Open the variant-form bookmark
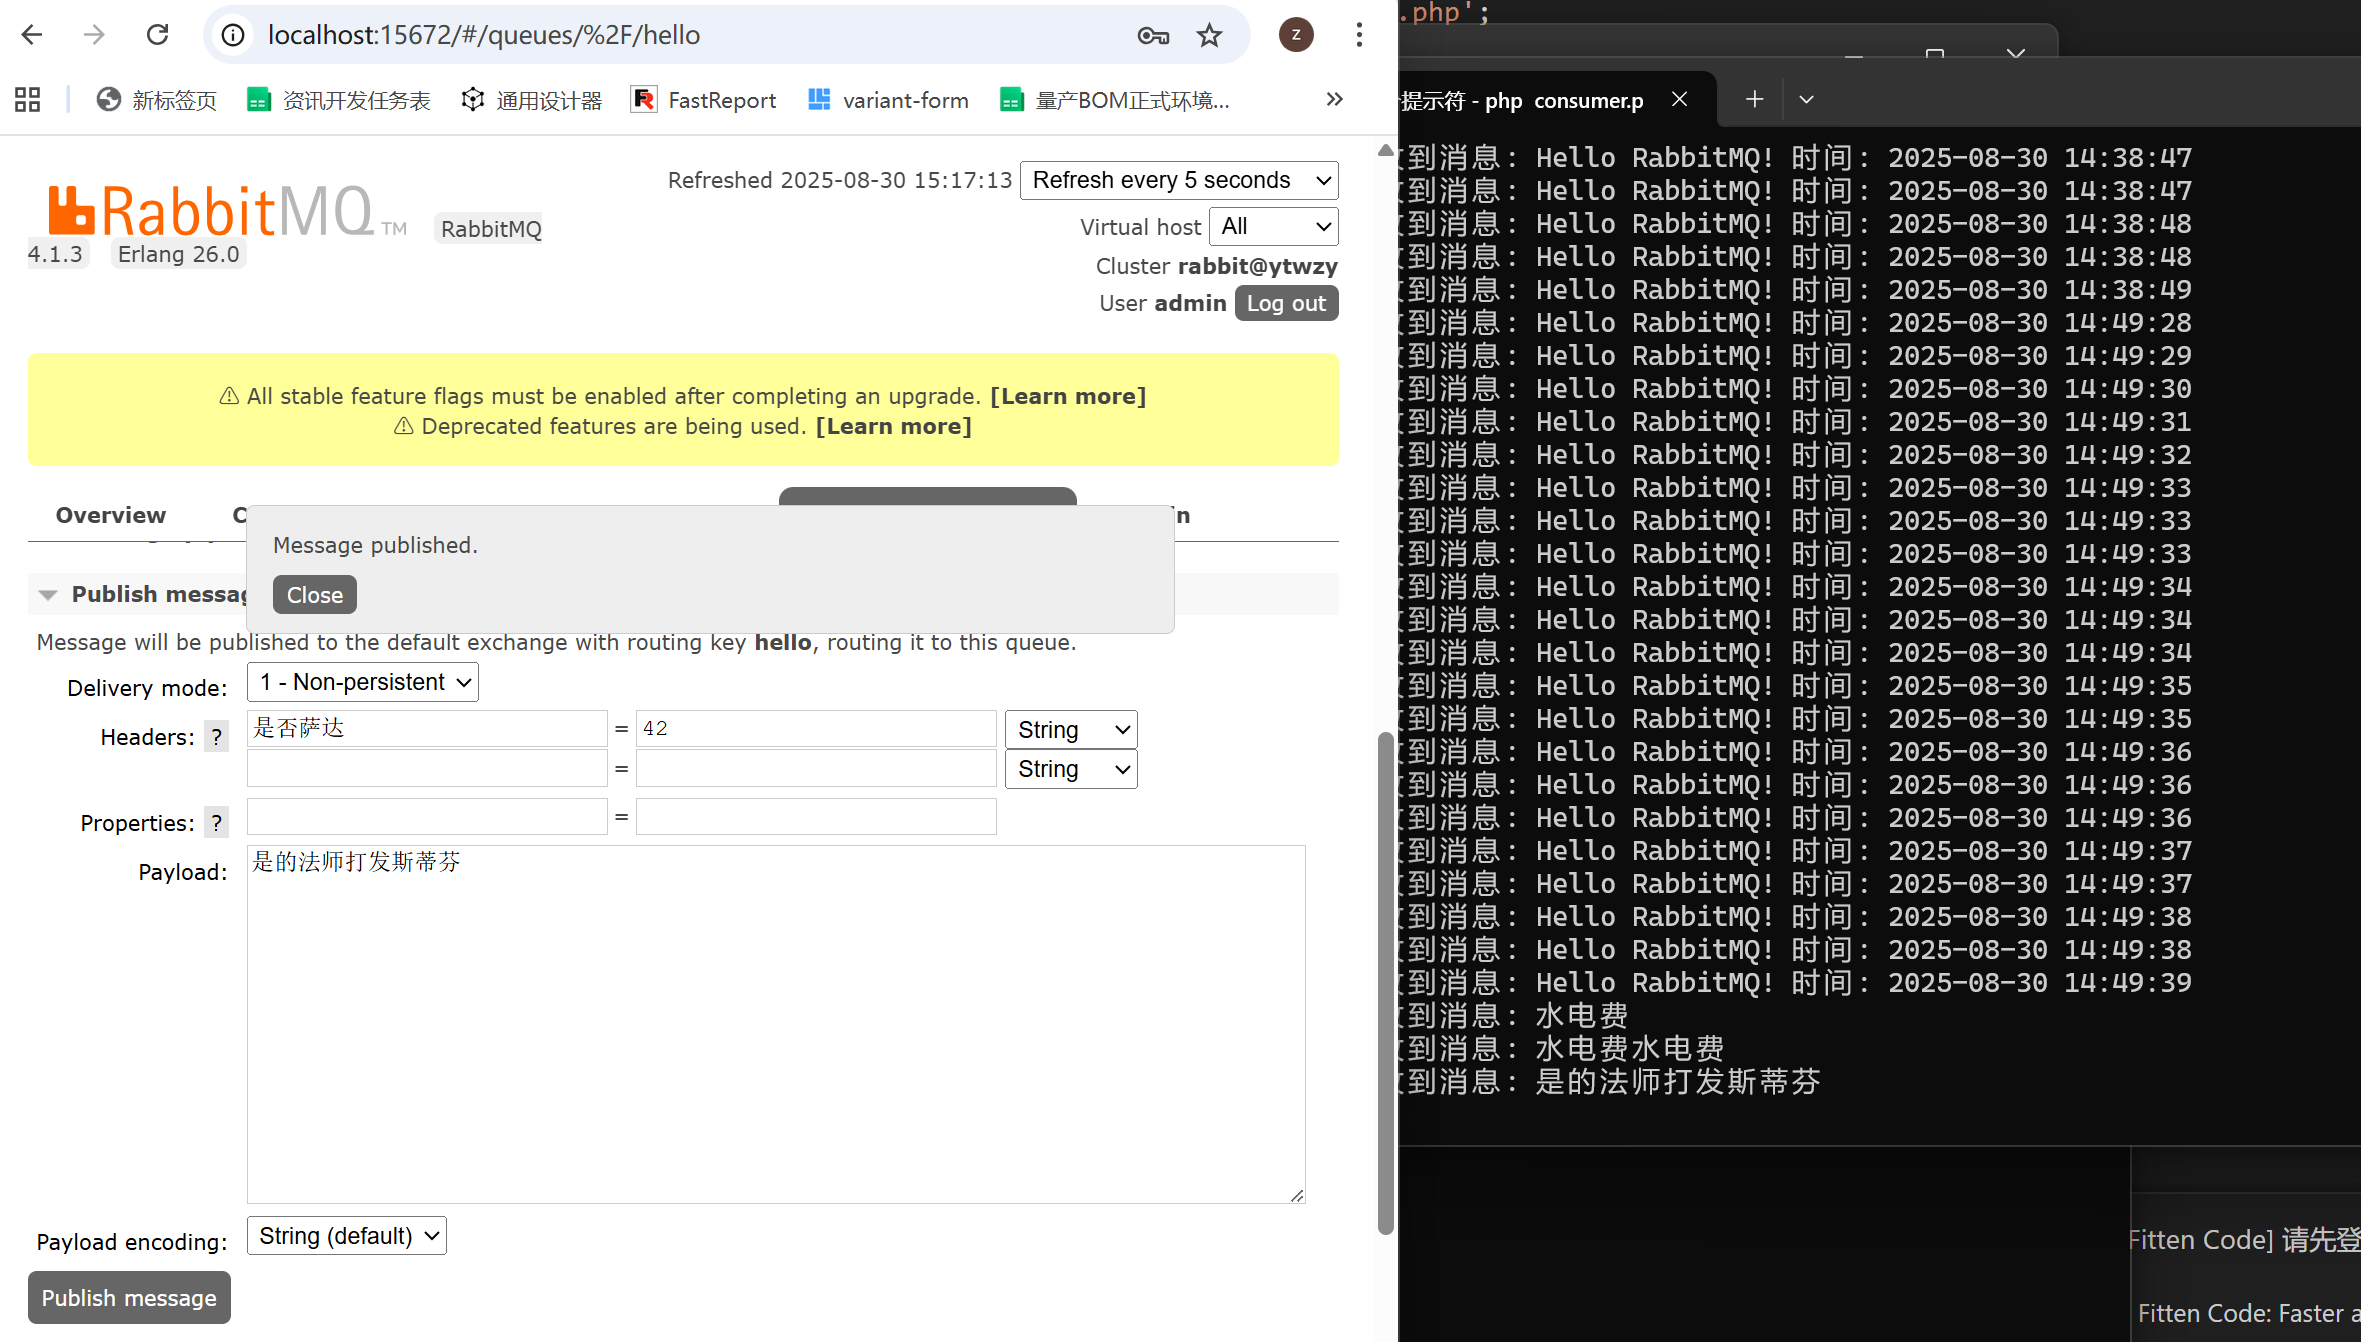Viewport: 2361px width, 1342px height. (x=888, y=100)
